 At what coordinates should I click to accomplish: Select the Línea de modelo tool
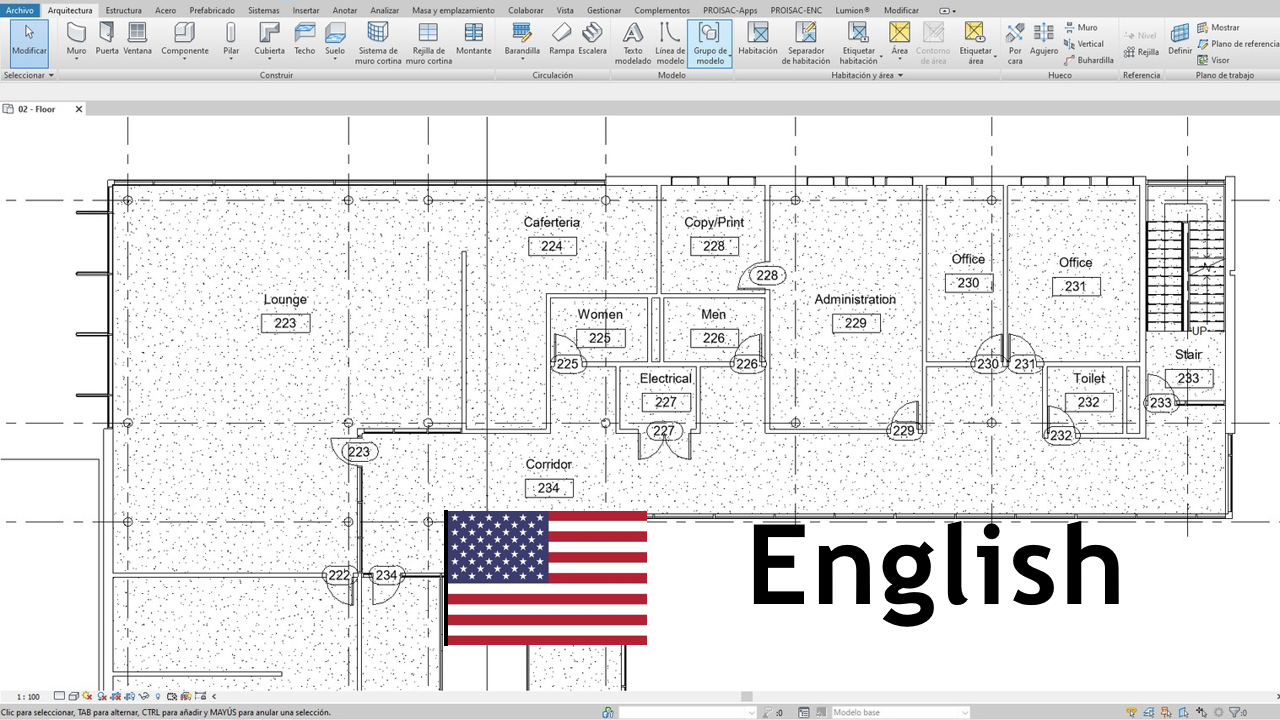[670, 43]
